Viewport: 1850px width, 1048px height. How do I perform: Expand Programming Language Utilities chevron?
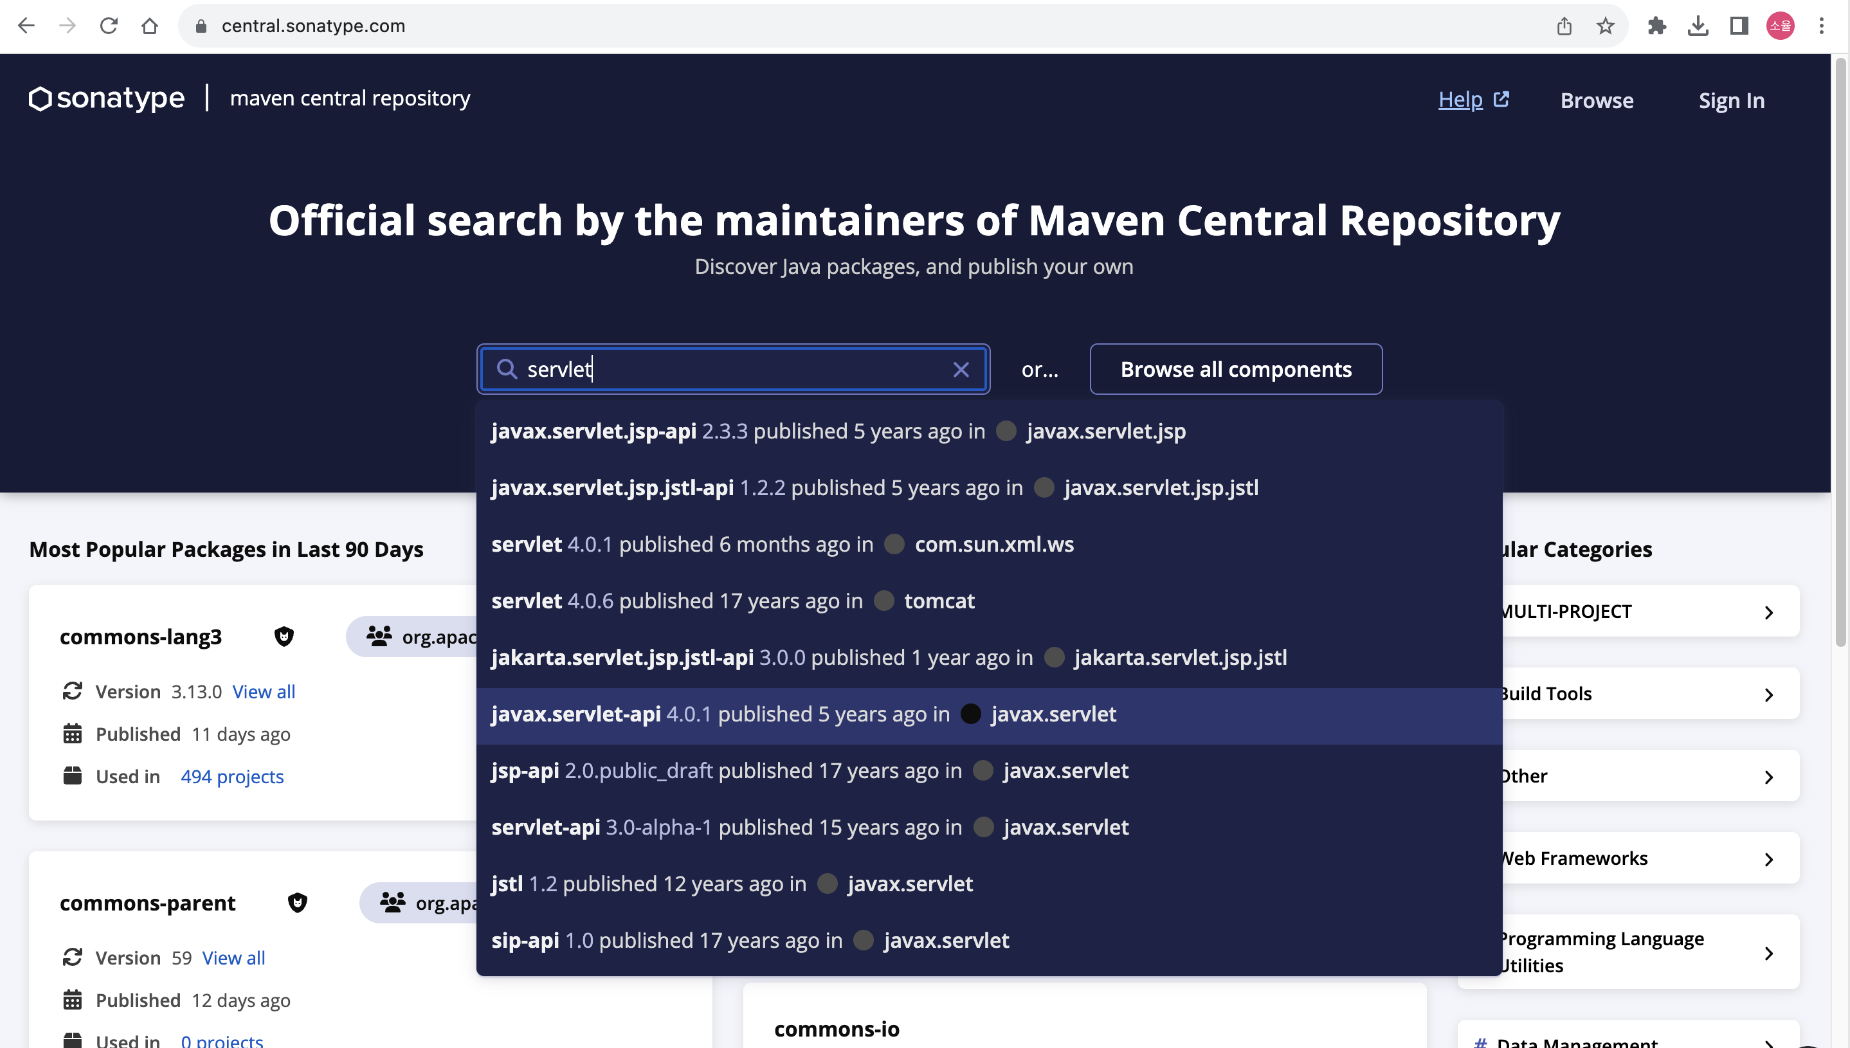click(x=1768, y=953)
